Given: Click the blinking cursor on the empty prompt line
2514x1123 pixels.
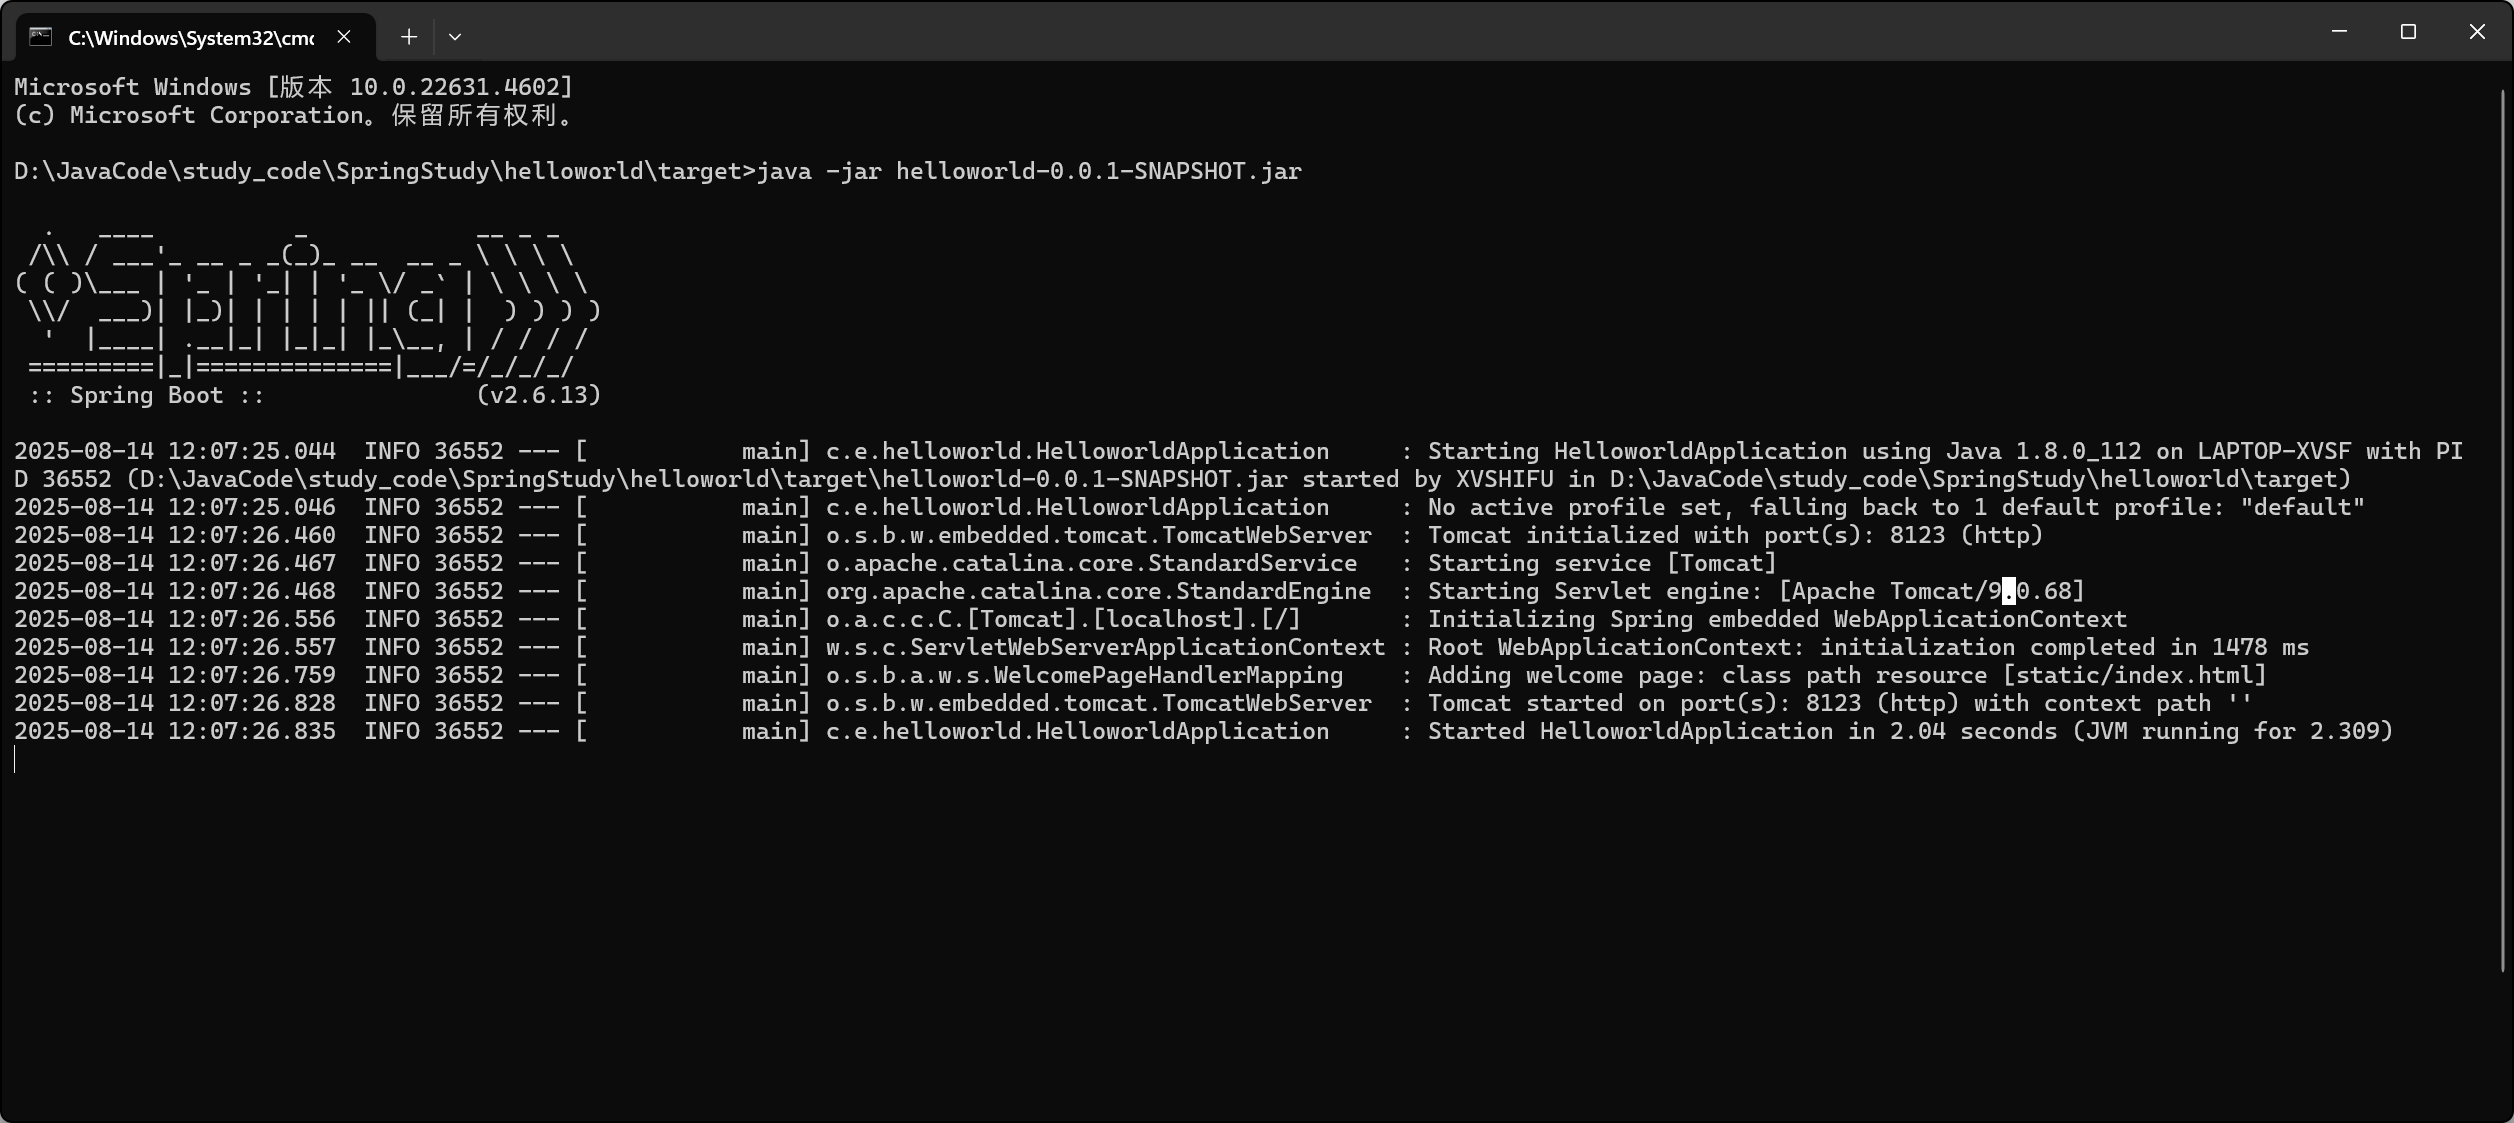Looking at the screenshot, I should click(x=15, y=759).
